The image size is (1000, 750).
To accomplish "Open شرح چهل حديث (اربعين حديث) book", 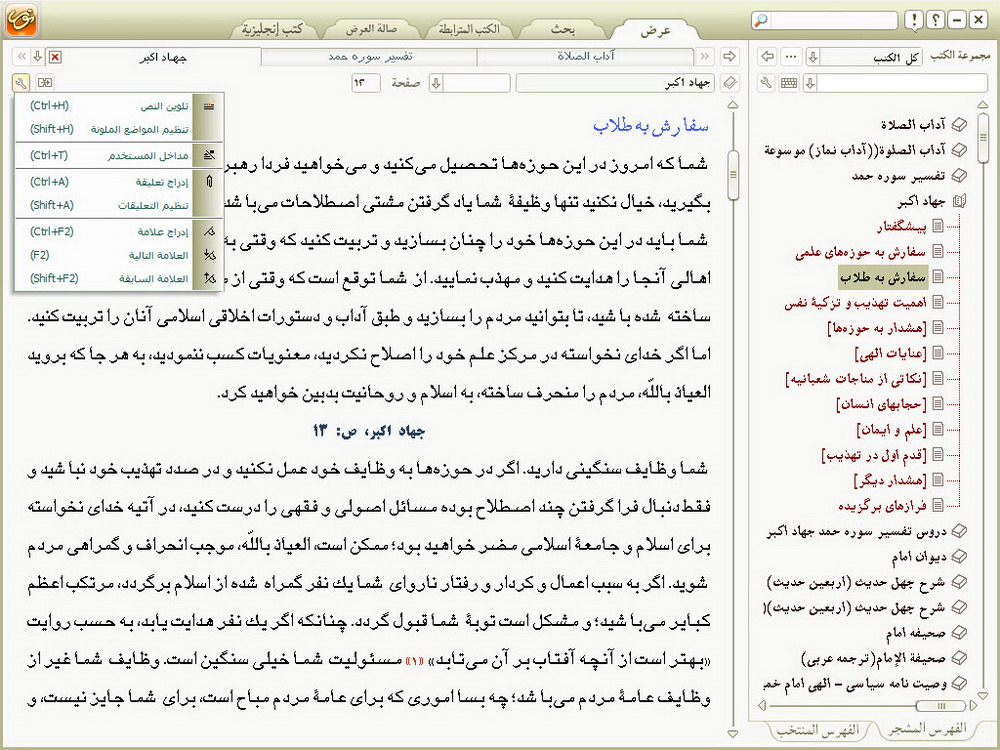I will point(855,582).
